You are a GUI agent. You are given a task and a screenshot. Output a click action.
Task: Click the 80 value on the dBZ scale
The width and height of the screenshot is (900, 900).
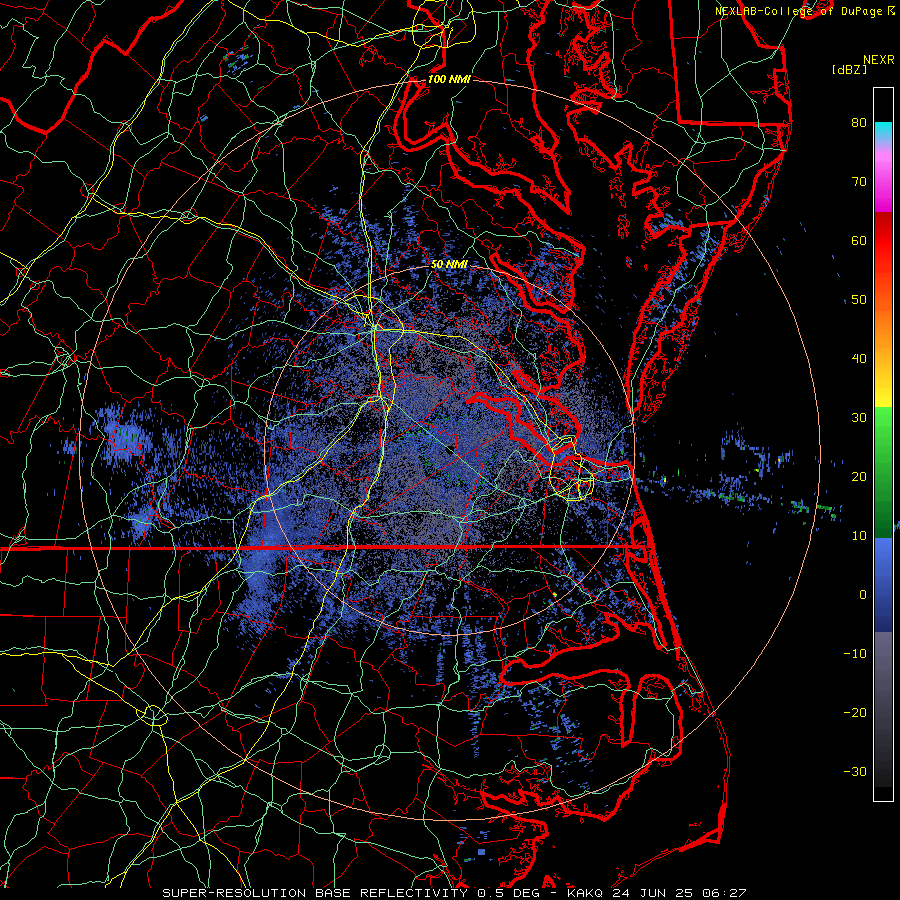tap(859, 122)
